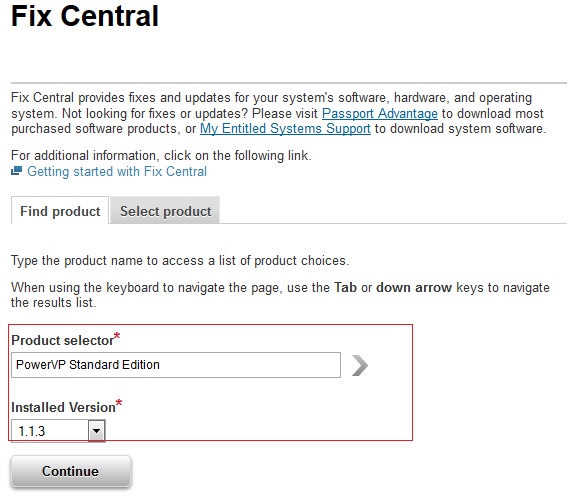Click the 'For additional information' sentence
Image resolution: width=572 pixels, height=501 pixels.
(161, 156)
